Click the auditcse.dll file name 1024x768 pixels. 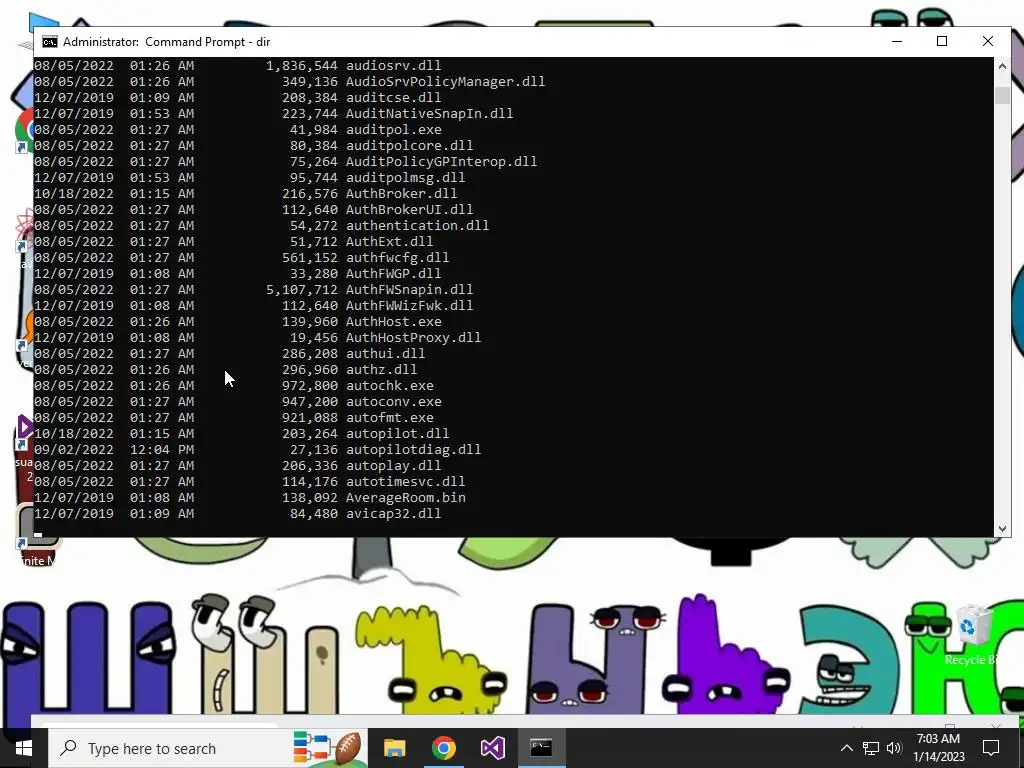(x=393, y=97)
